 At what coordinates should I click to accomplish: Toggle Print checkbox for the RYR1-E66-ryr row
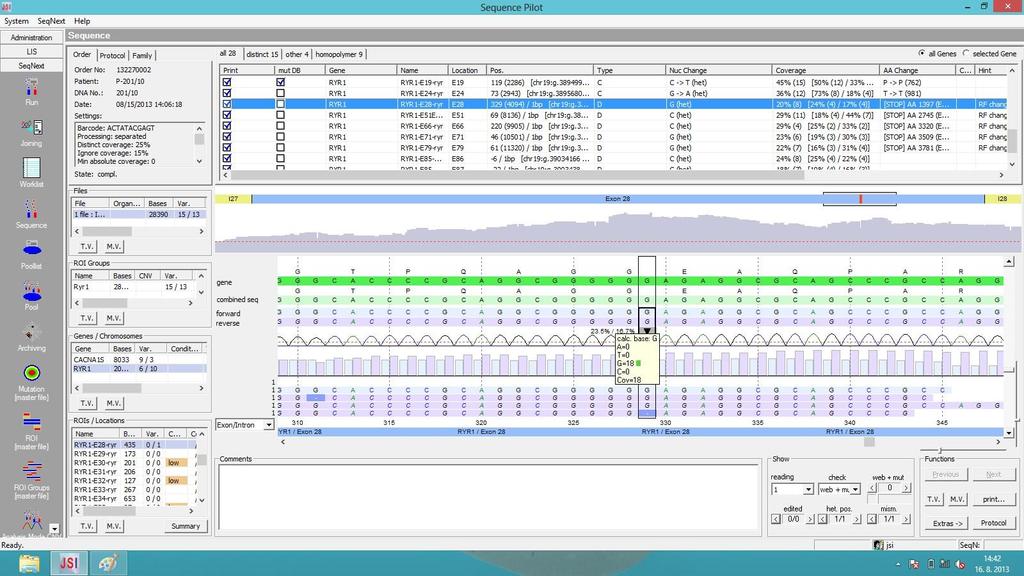point(227,126)
